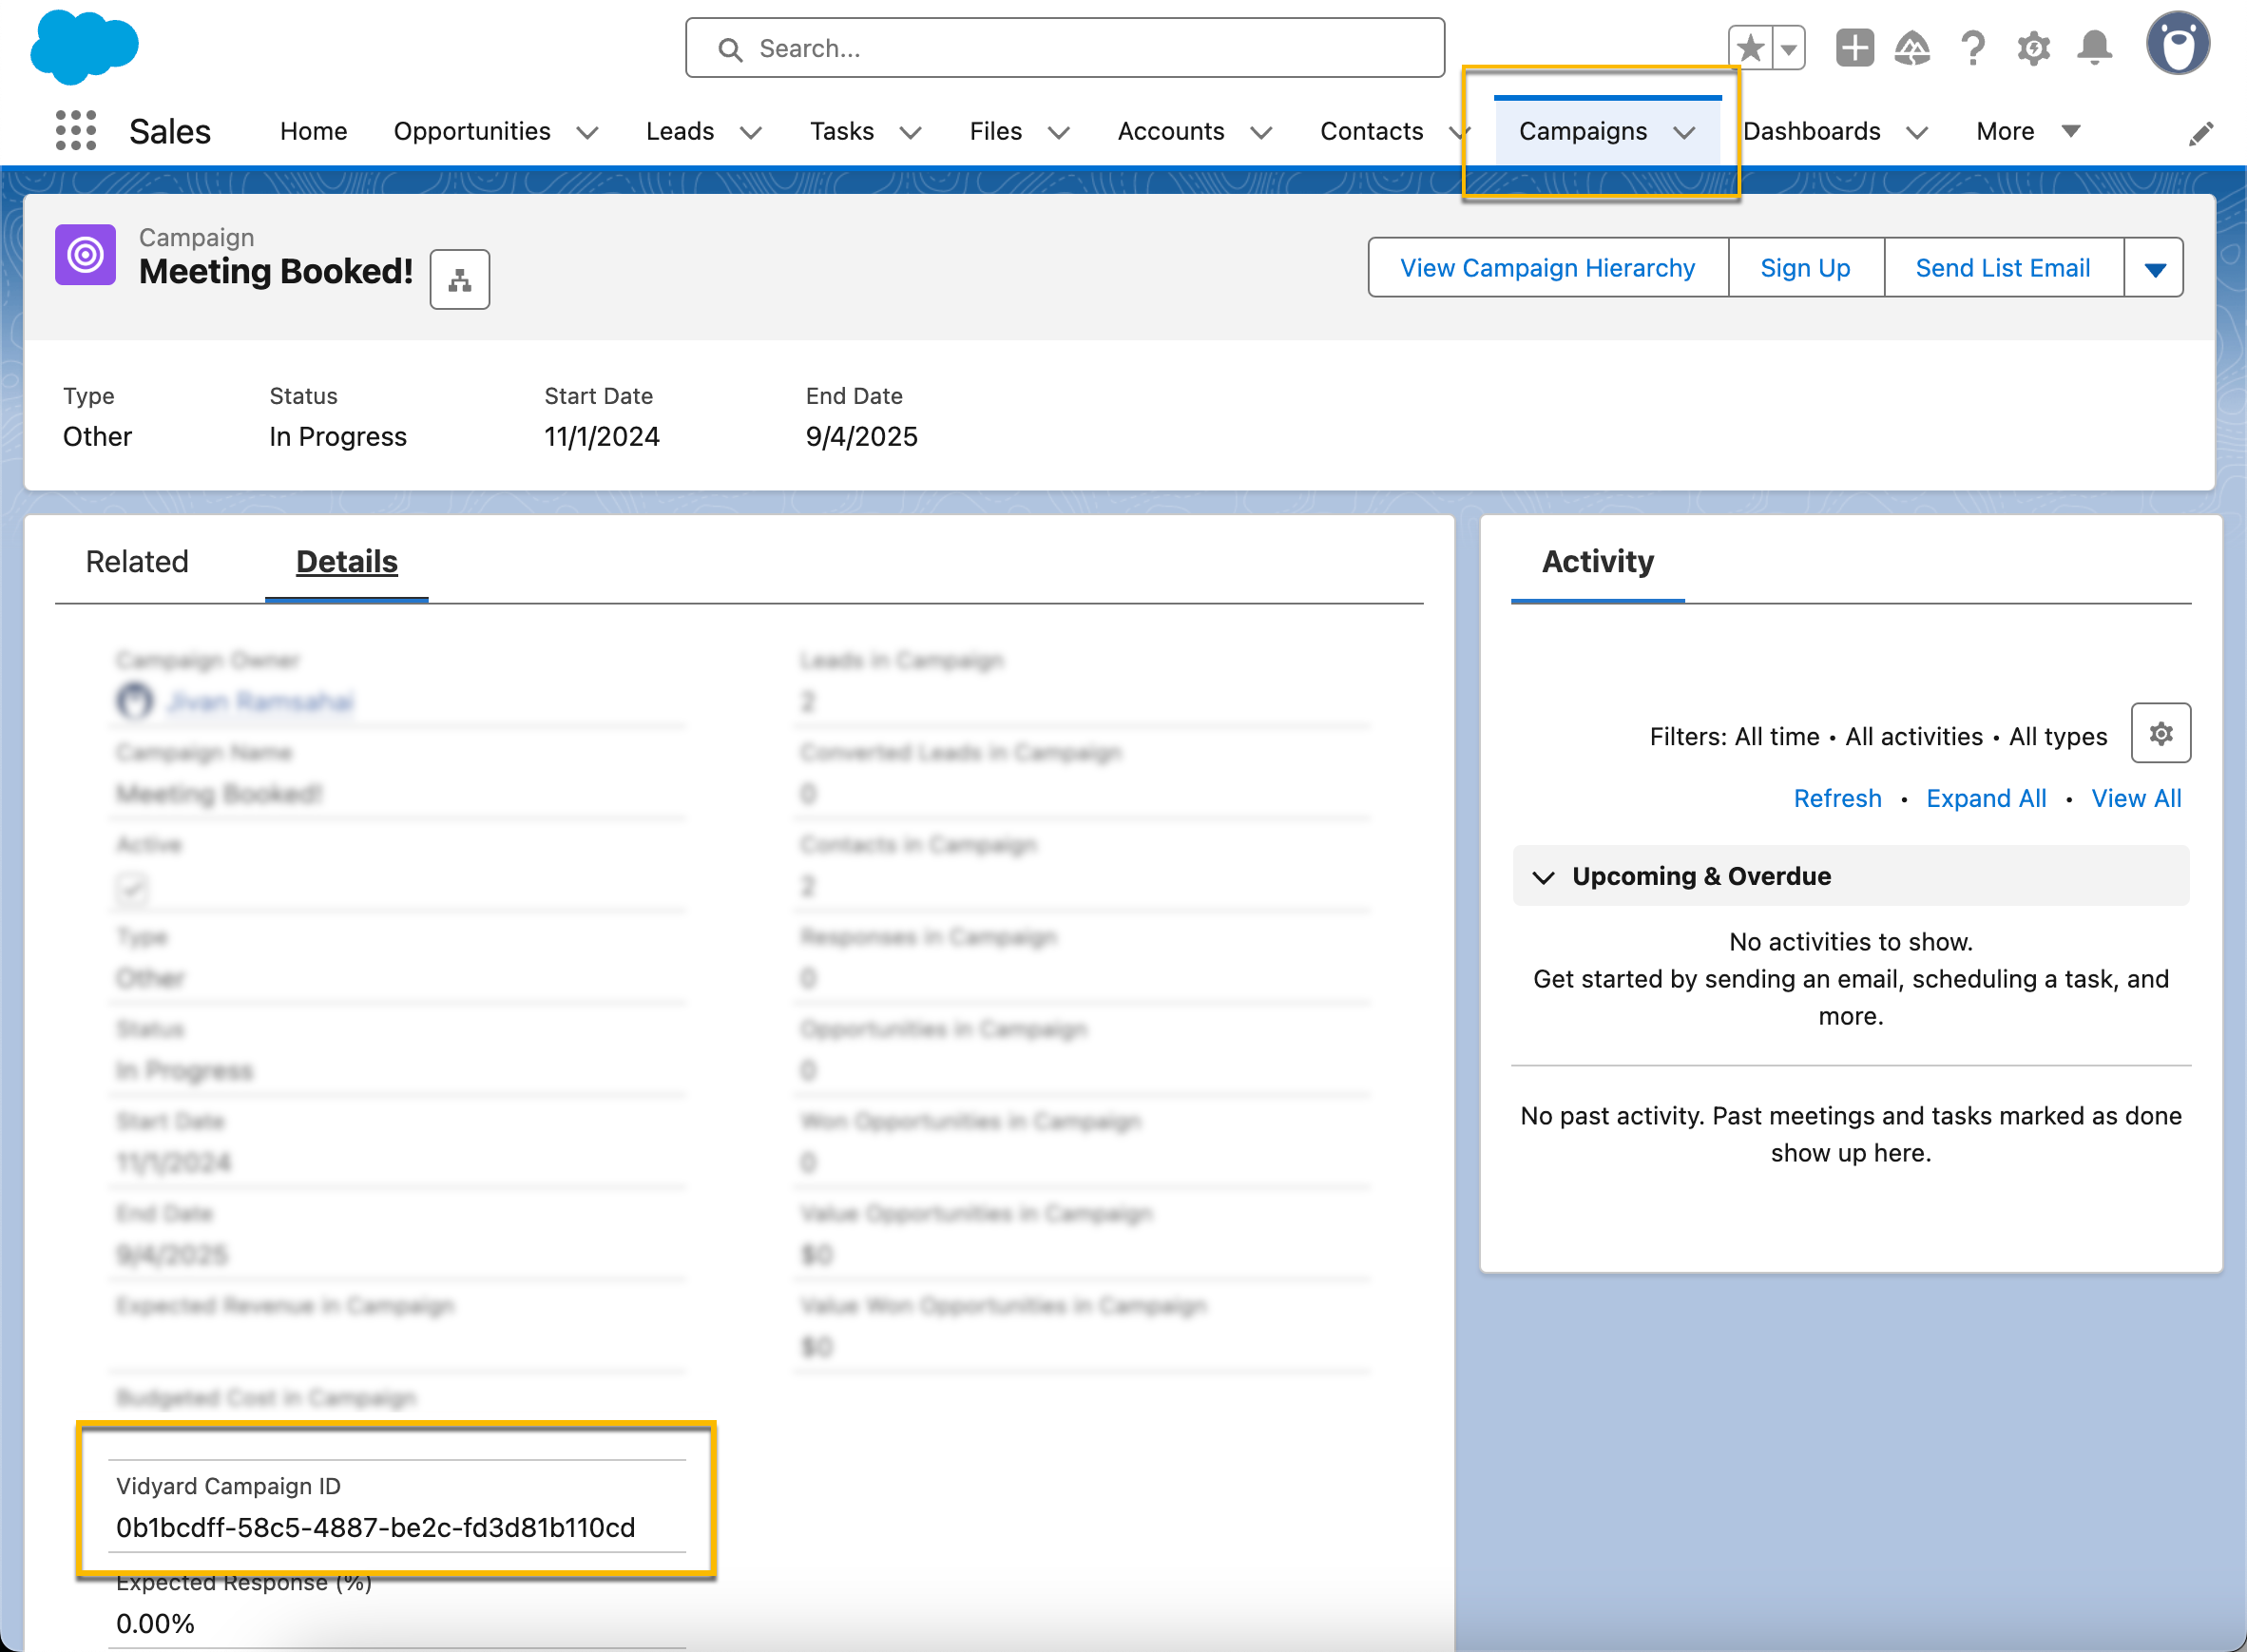Click the View All link
The image size is (2247, 1652).
pos(2136,799)
